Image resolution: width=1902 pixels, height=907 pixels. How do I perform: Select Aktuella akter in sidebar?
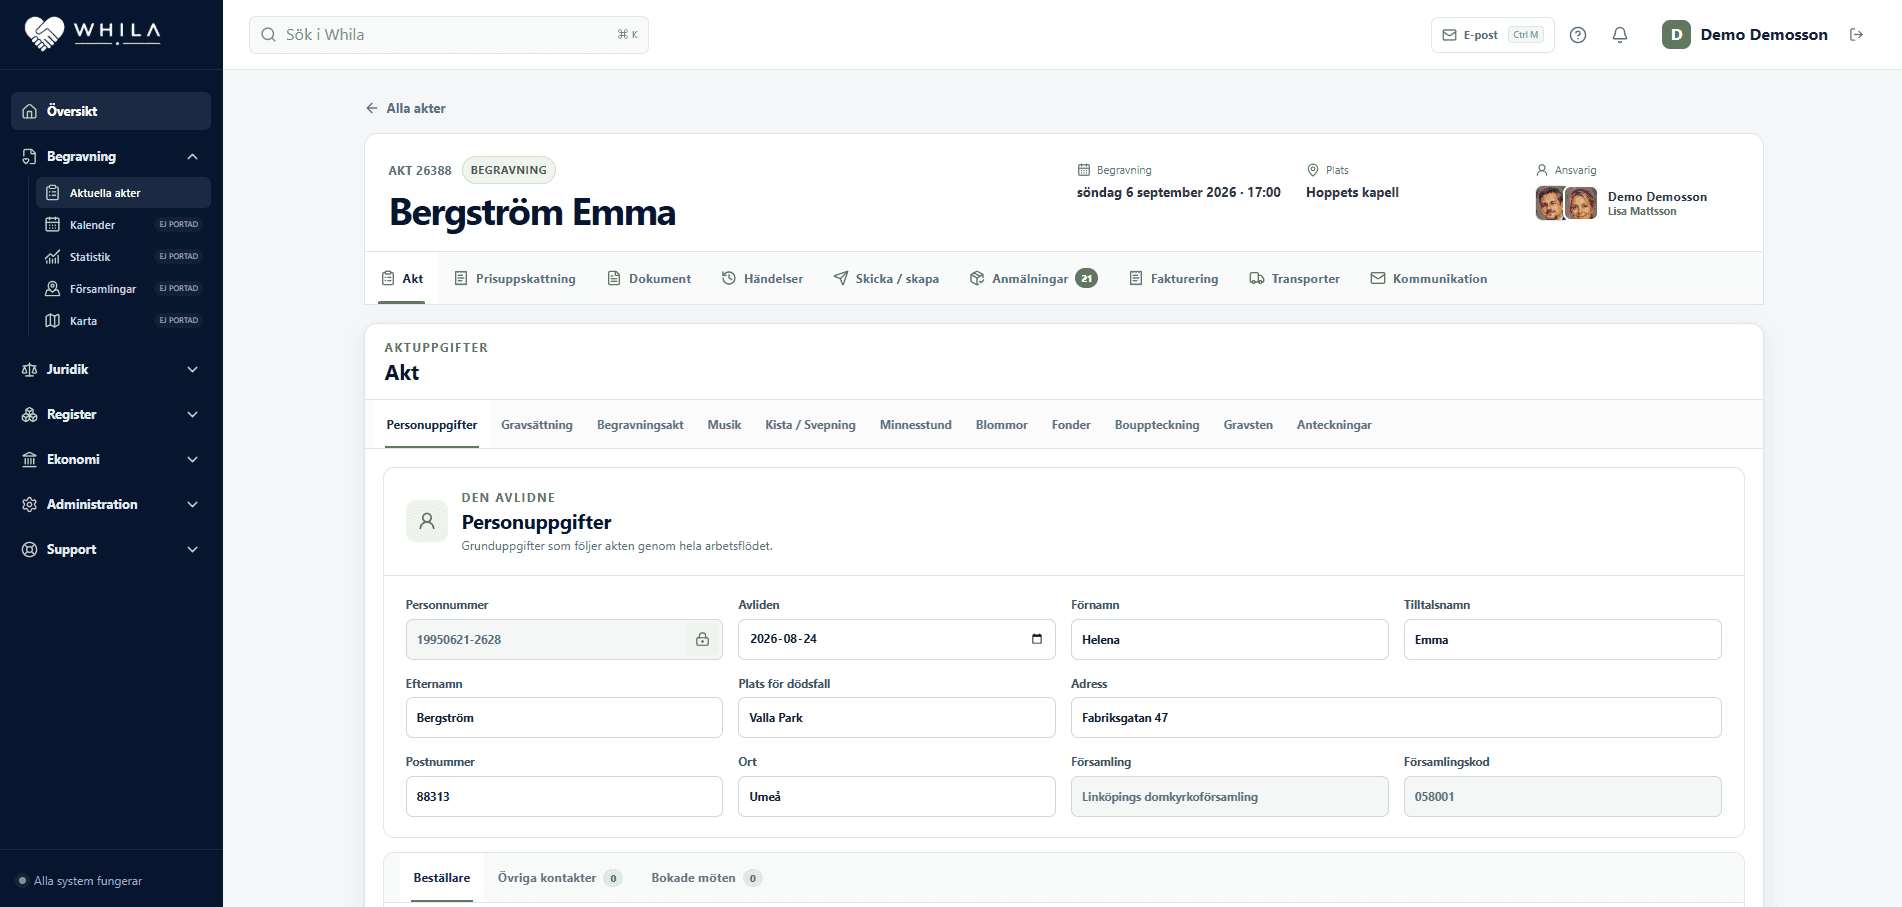click(123, 193)
